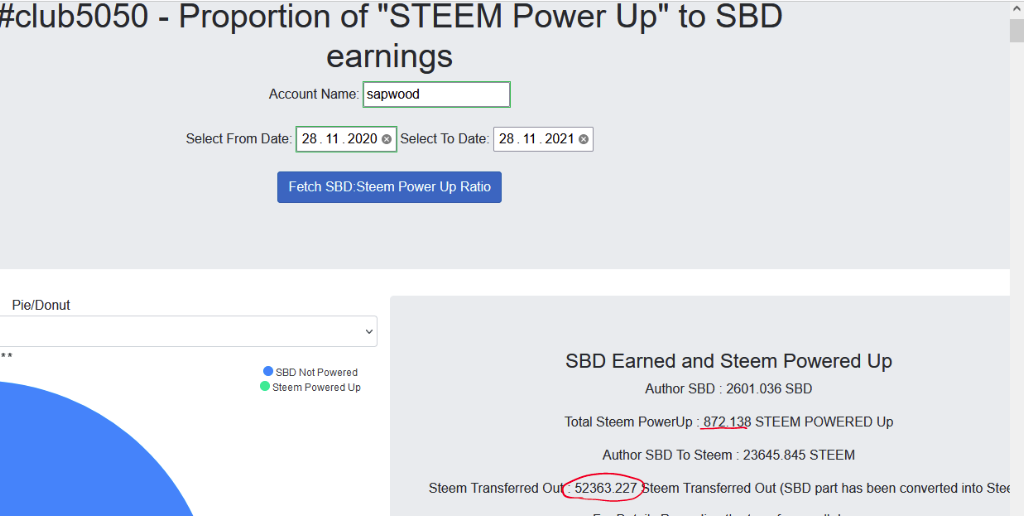The height and width of the screenshot is (516, 1024).
Task: Select year 2020 in the From Date field
Action: click(362, 139)
